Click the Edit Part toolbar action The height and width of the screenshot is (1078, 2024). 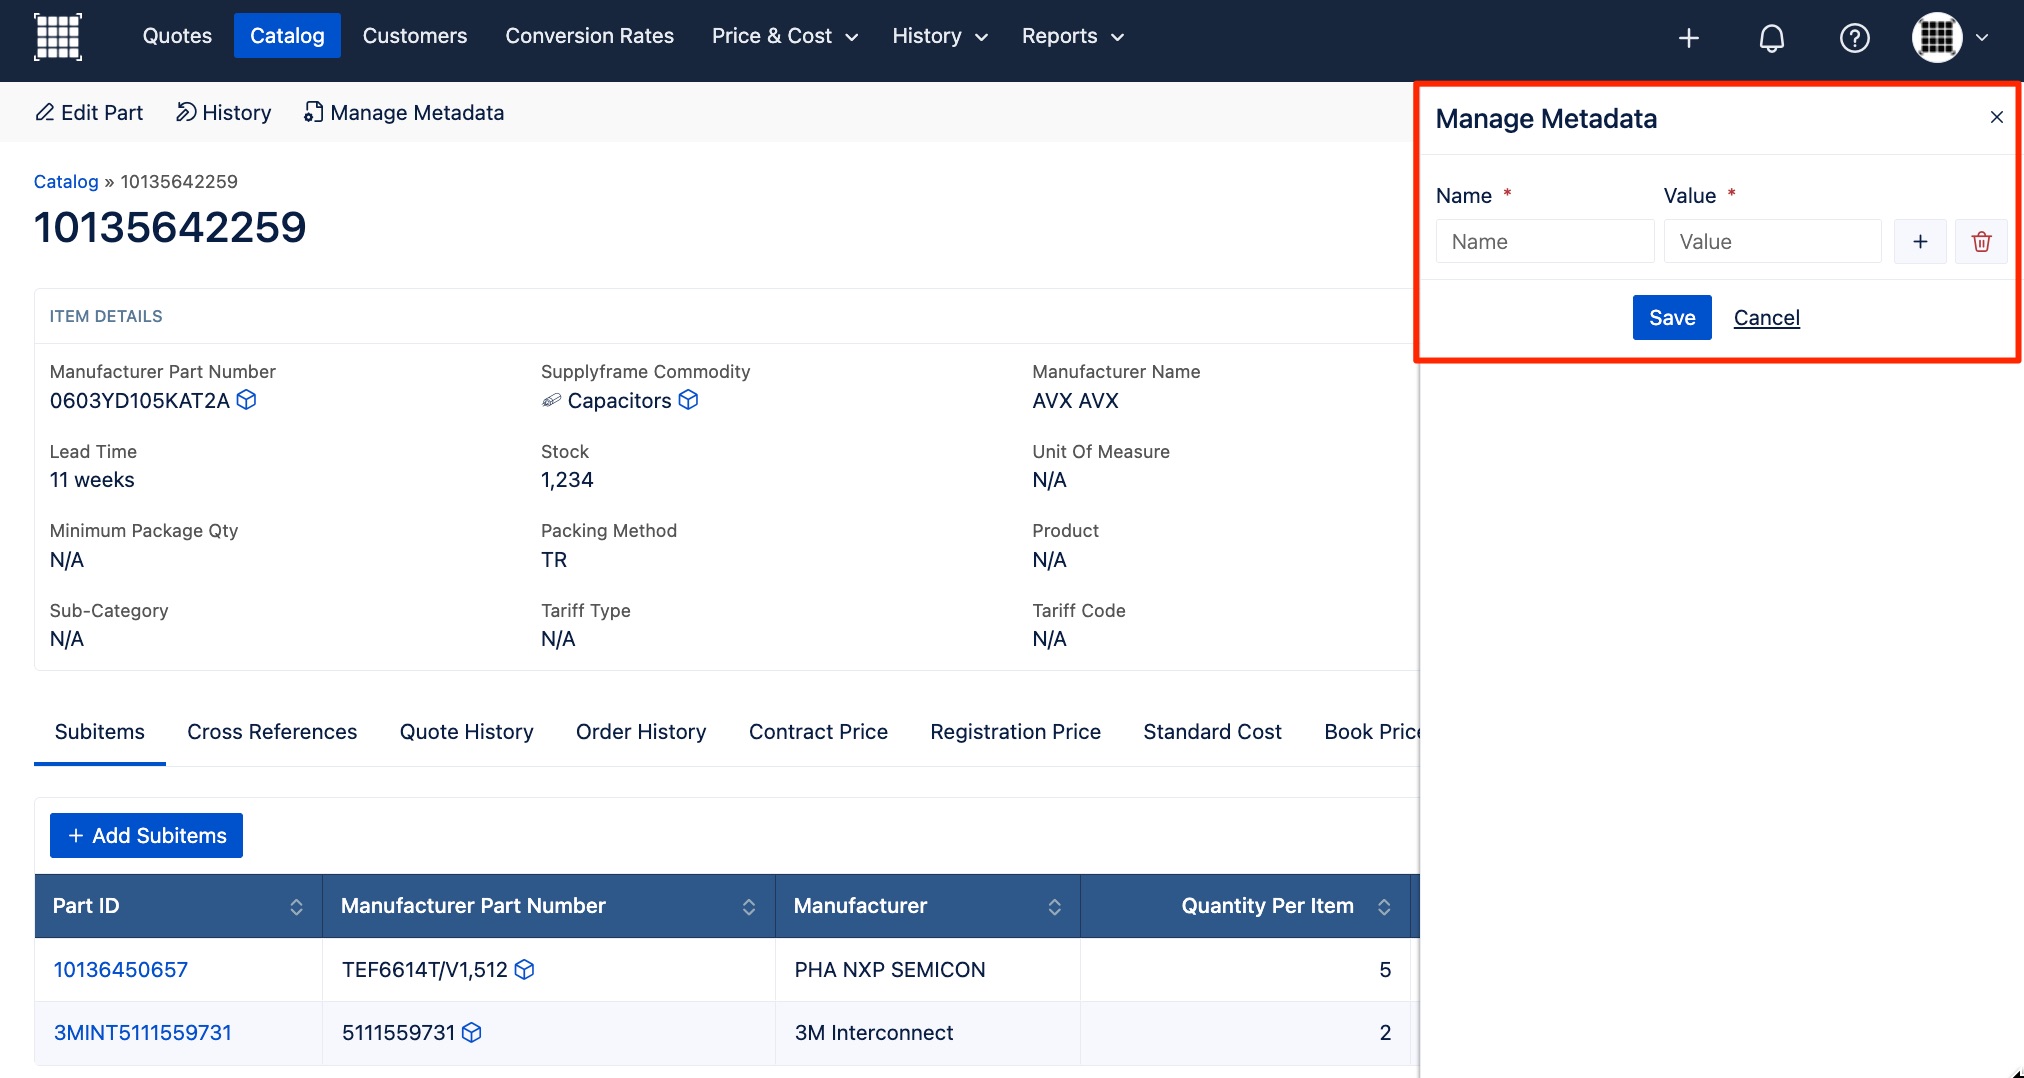click(x=89, y=112)
